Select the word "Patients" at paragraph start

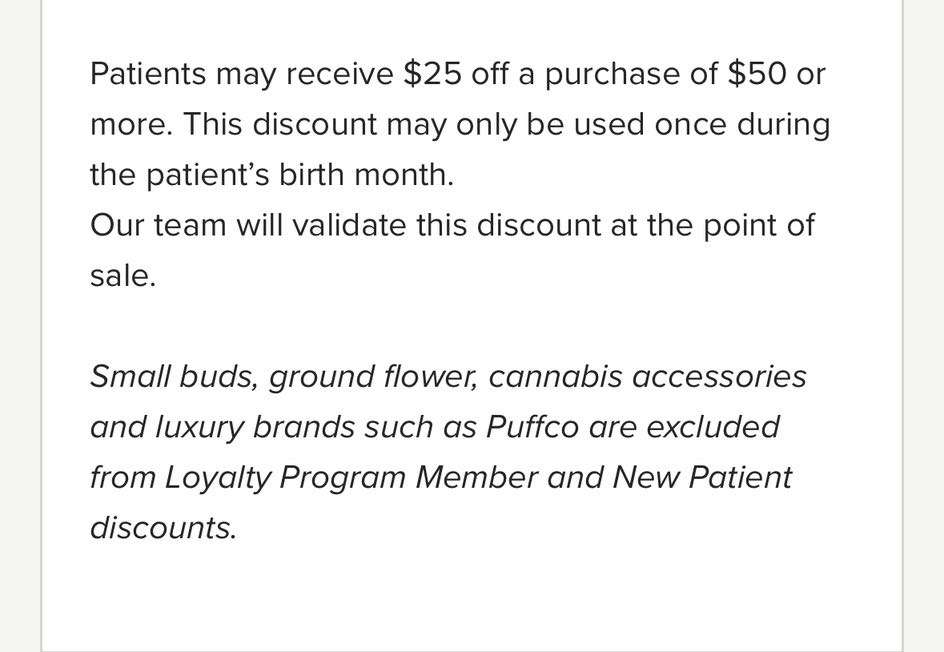point(148,73)
